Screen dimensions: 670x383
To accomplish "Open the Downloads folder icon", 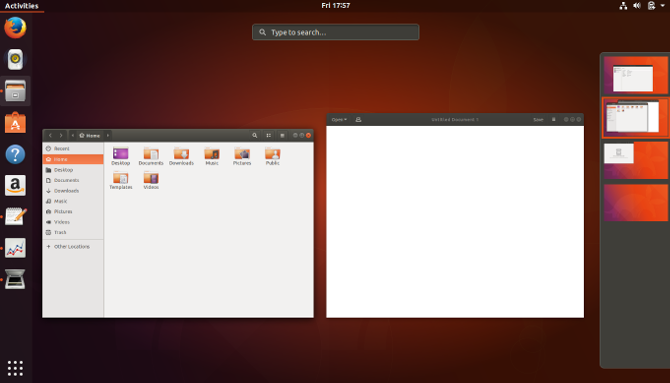I will point(181,156).
